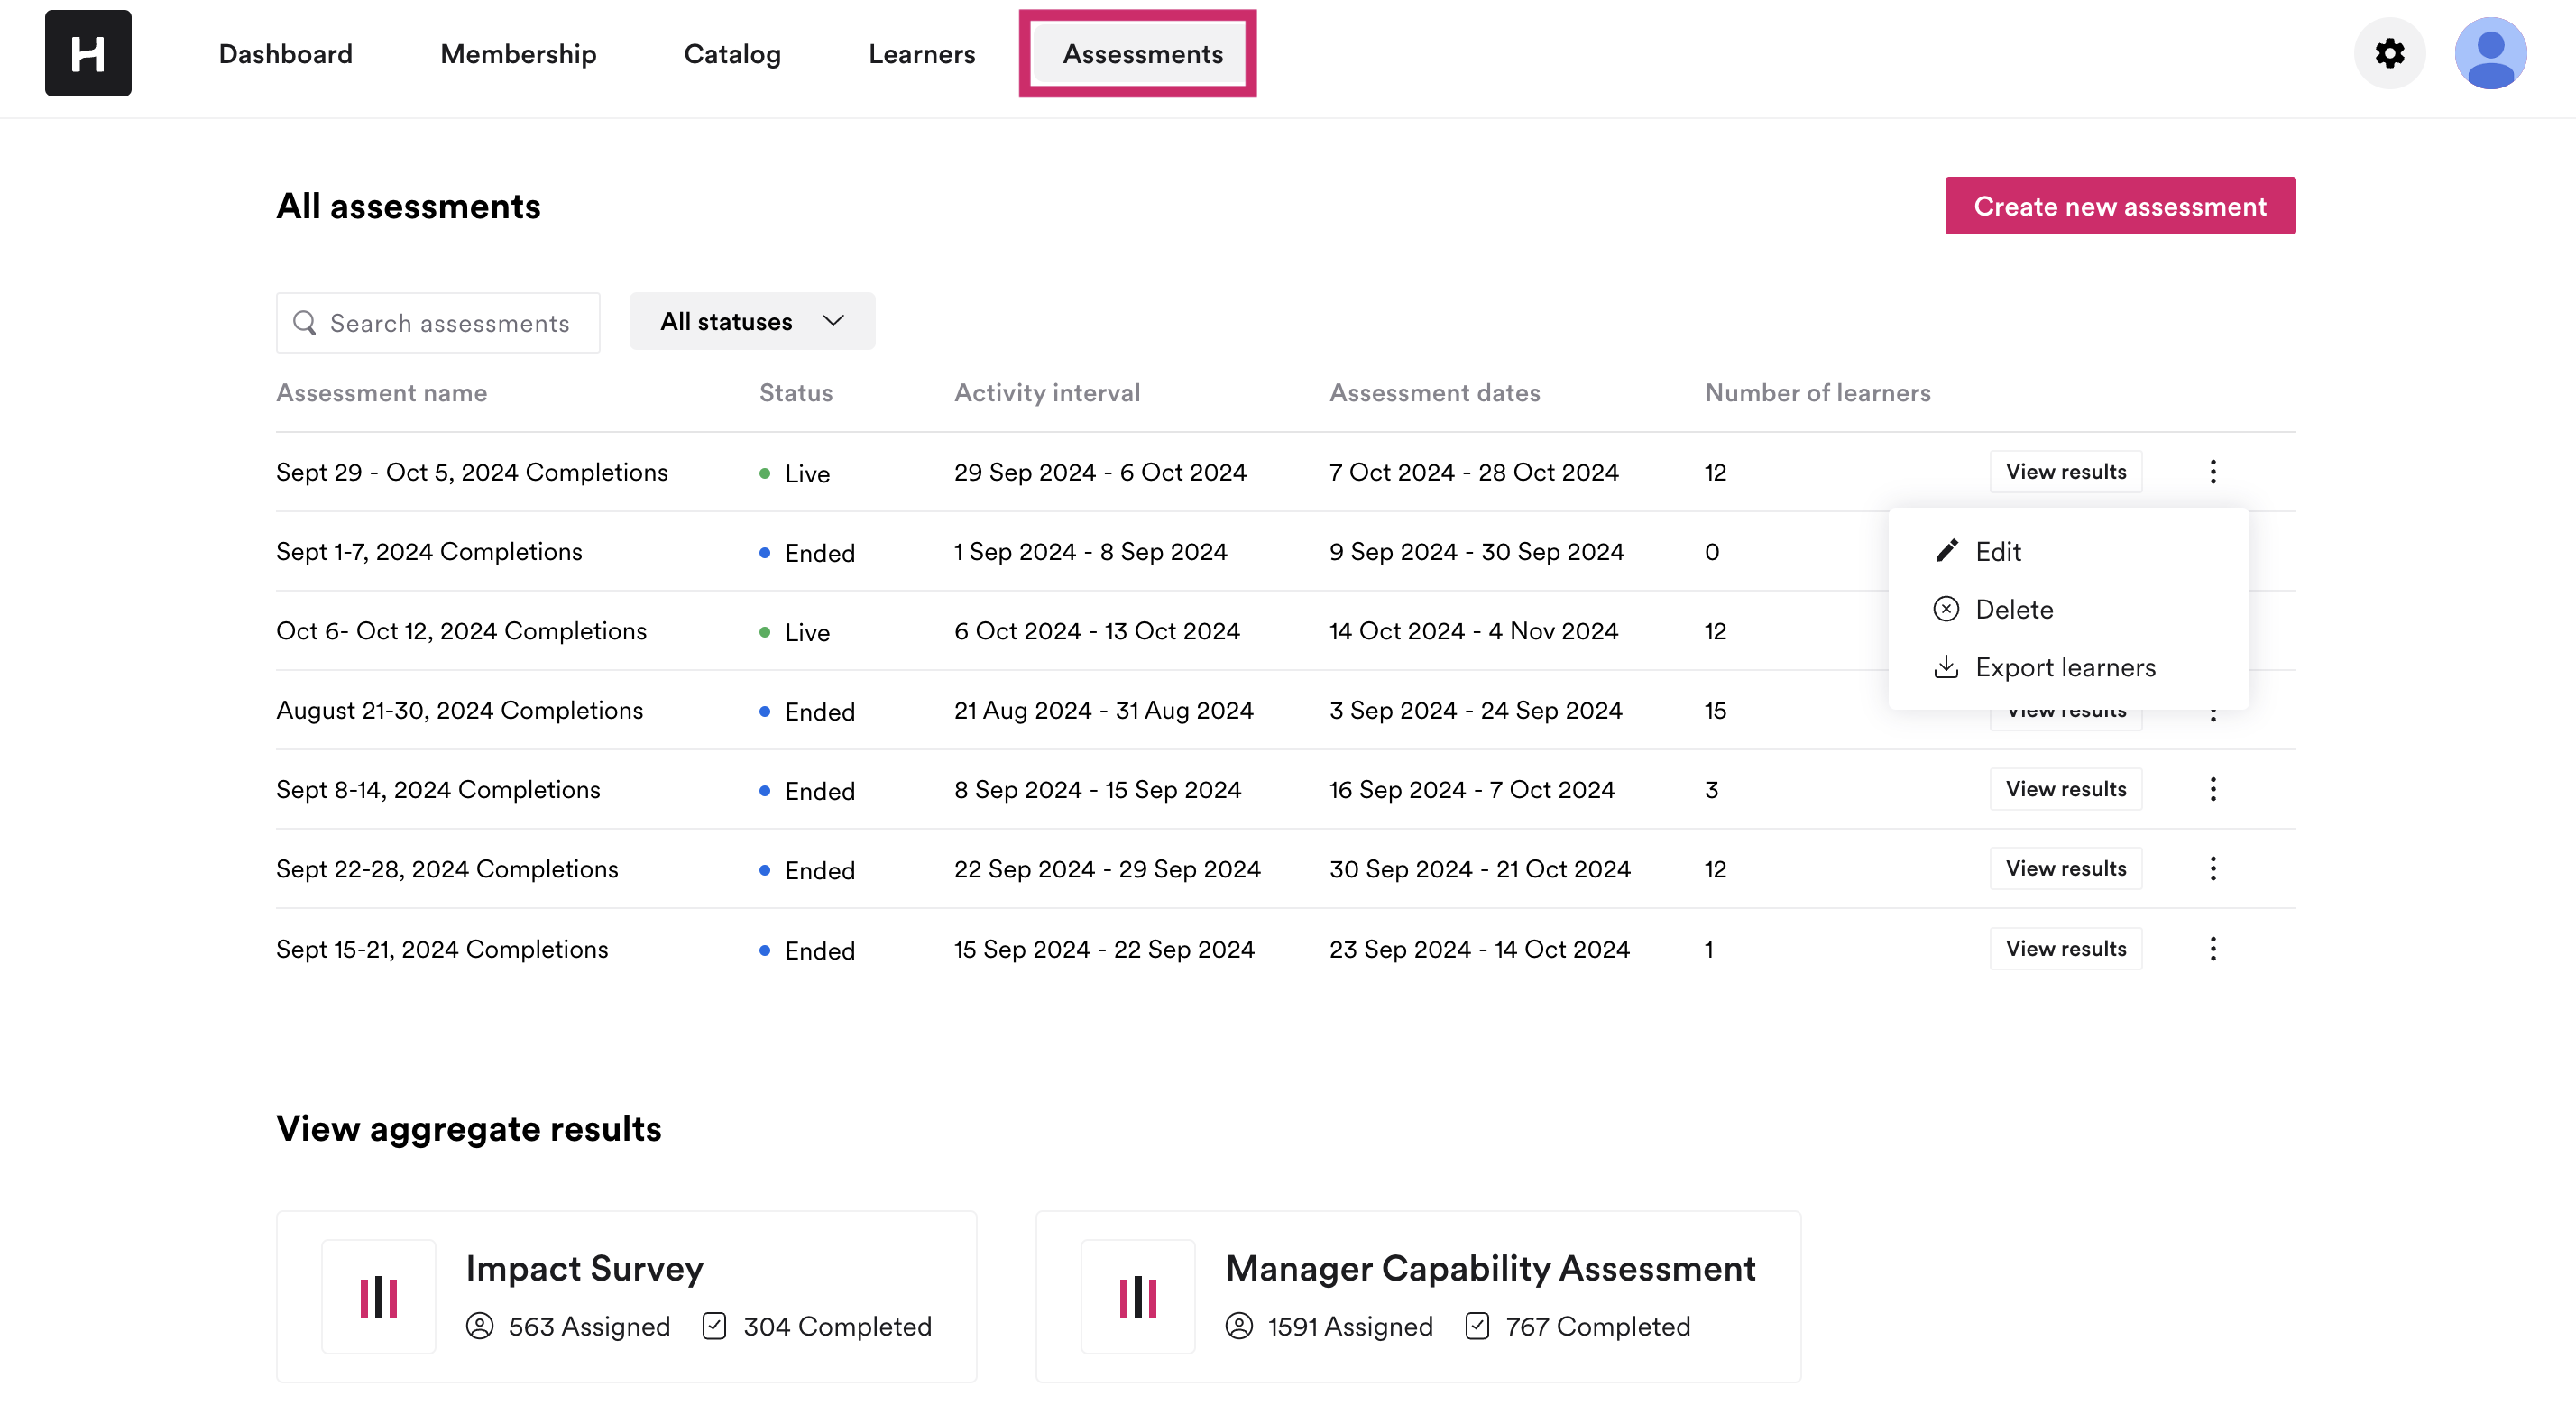The width and height of the screenshot is (2576, 1405).
Task: Open the settings gear icon
Action: (2389, 53)
